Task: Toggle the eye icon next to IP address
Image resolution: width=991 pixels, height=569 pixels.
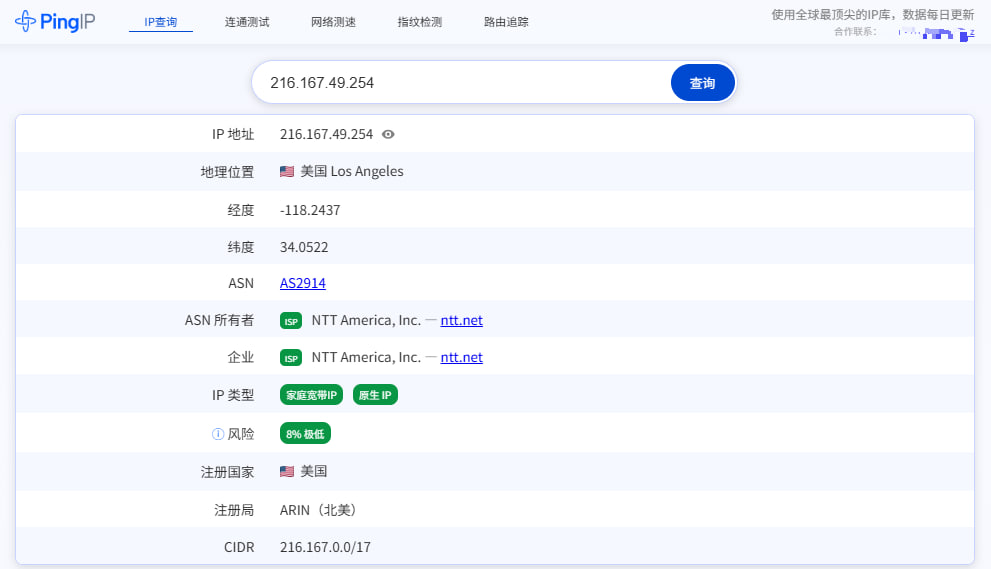Action: [388, 134]
